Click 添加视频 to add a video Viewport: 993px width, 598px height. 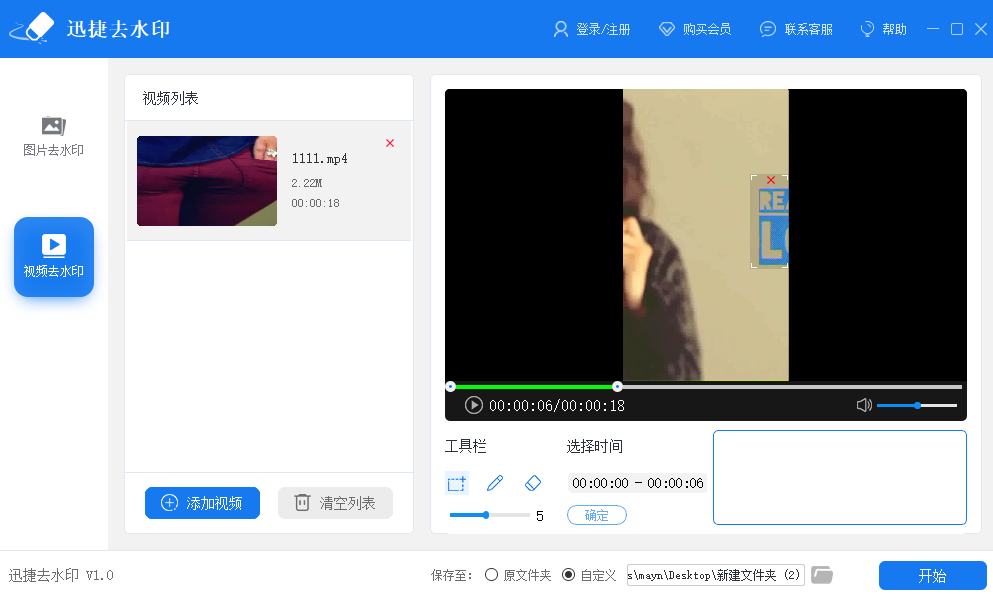click(x=202, y=503)
